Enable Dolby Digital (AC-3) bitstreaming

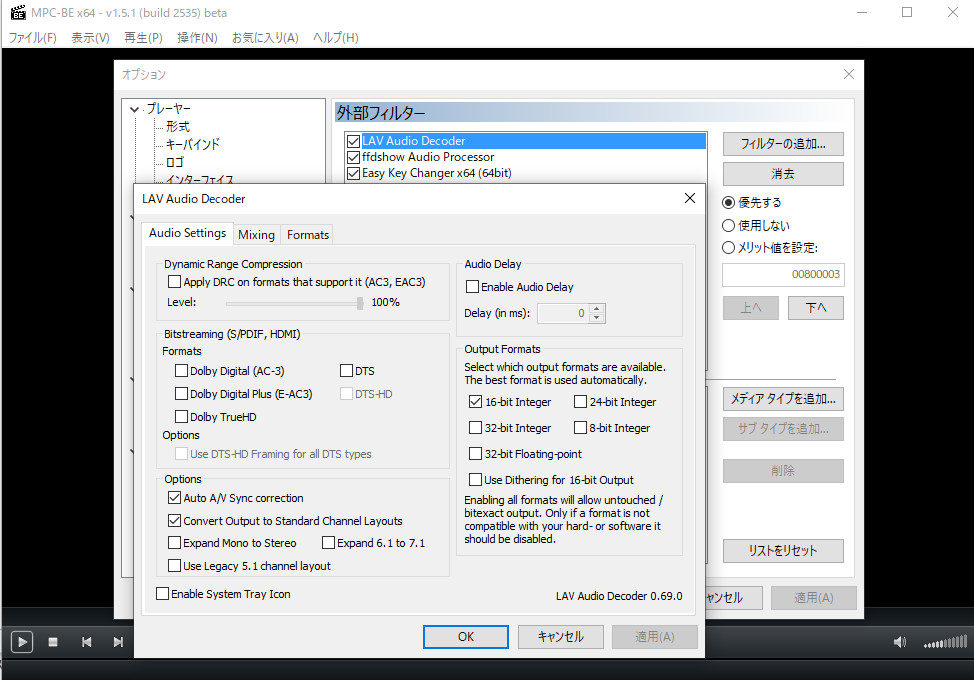[181, 371]
